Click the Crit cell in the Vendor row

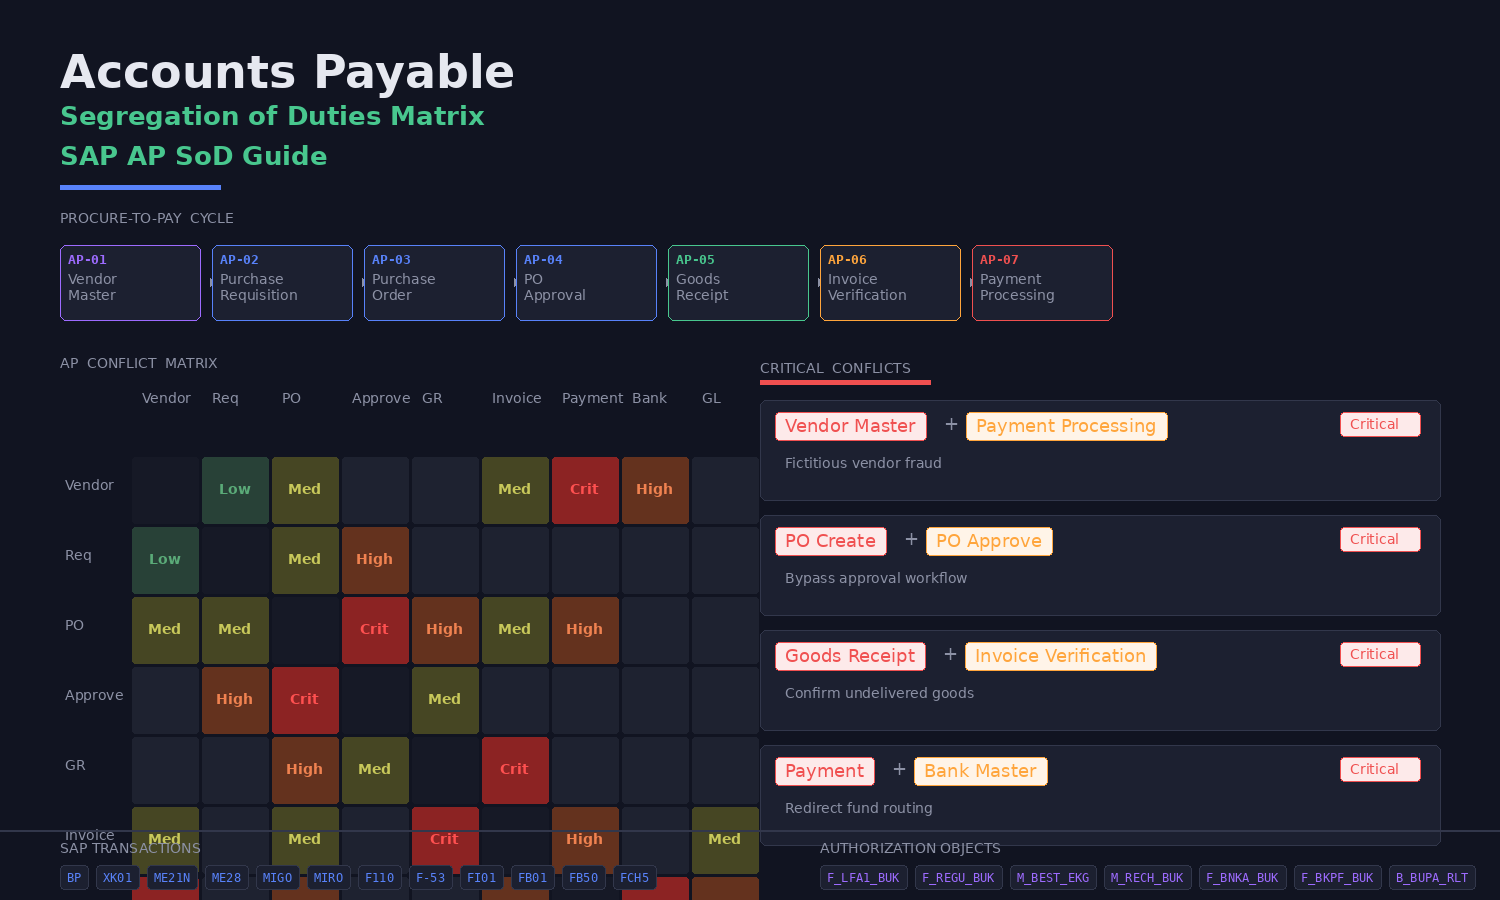click(585, 490)
